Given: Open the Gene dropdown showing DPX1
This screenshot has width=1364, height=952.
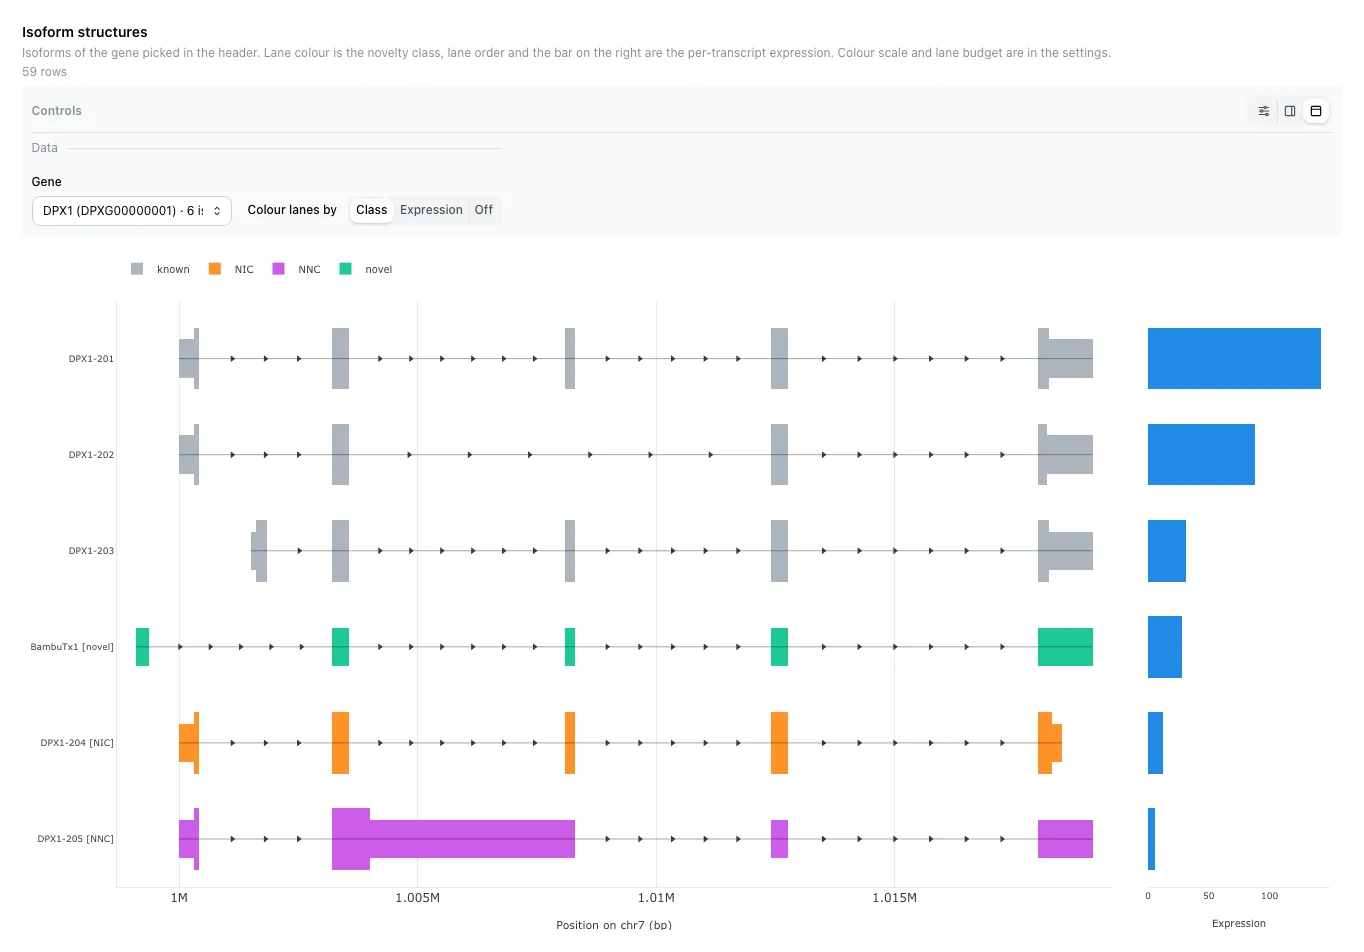Looking at the screenshot, I should [x=132, y=211].
